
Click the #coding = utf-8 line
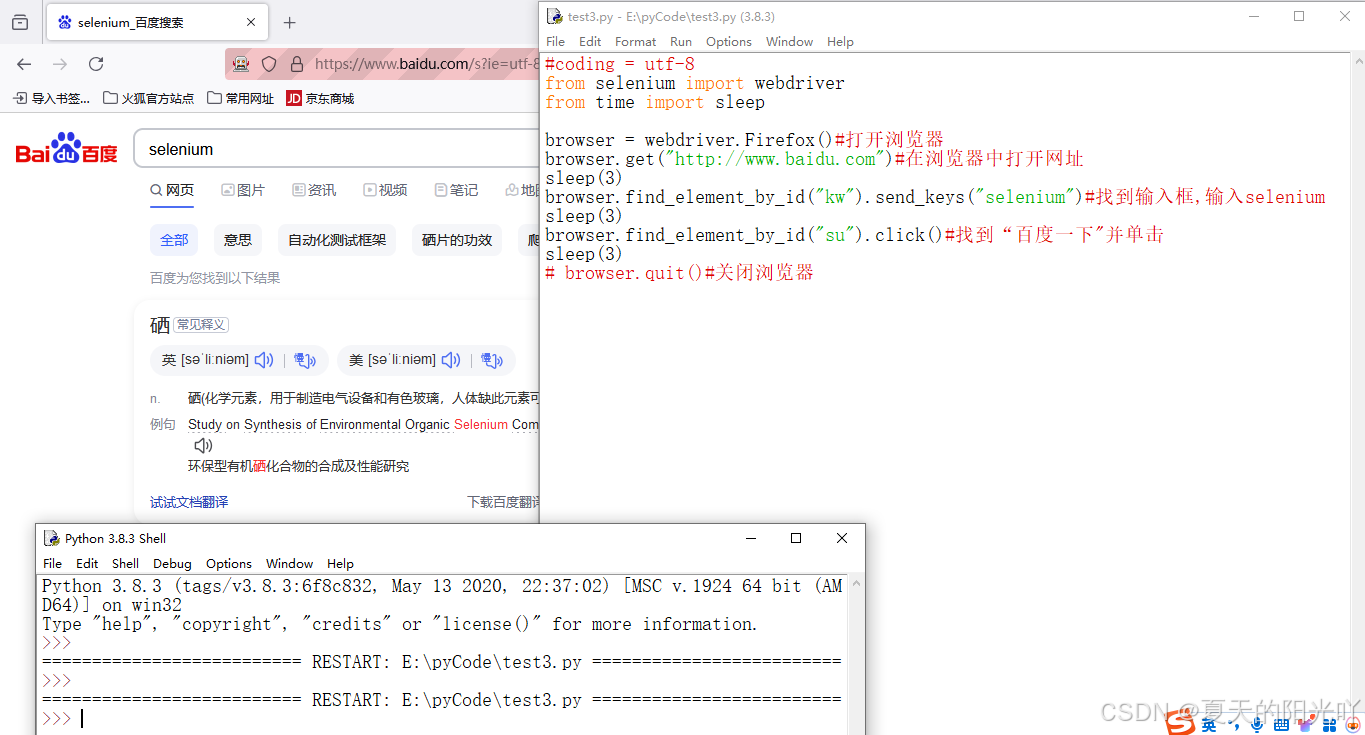click(x=619, y=64)
